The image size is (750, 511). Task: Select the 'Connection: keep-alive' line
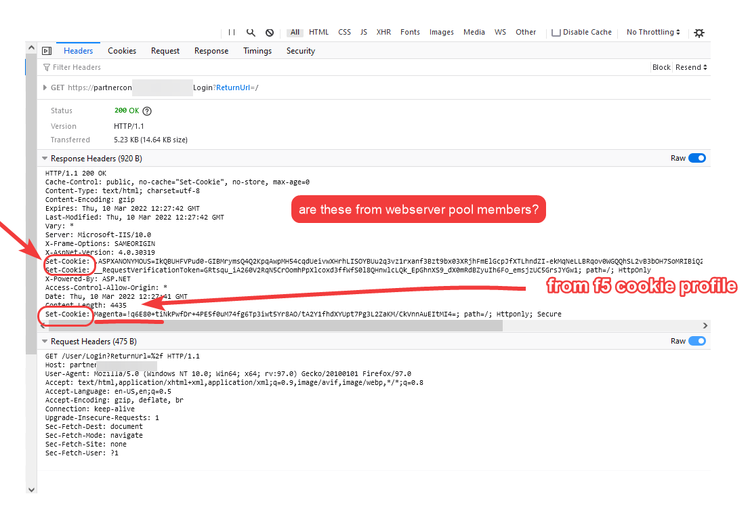[90, 409]
